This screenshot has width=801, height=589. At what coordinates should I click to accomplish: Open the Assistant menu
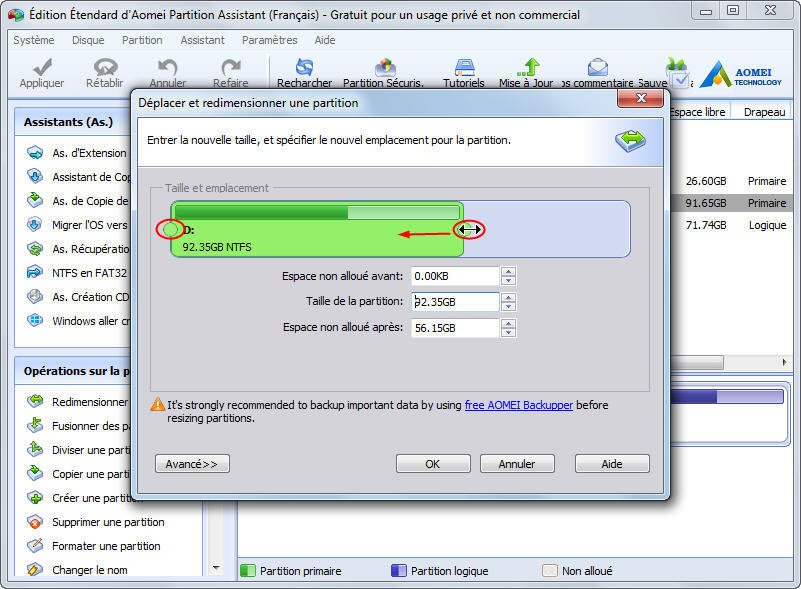(202, 40)
